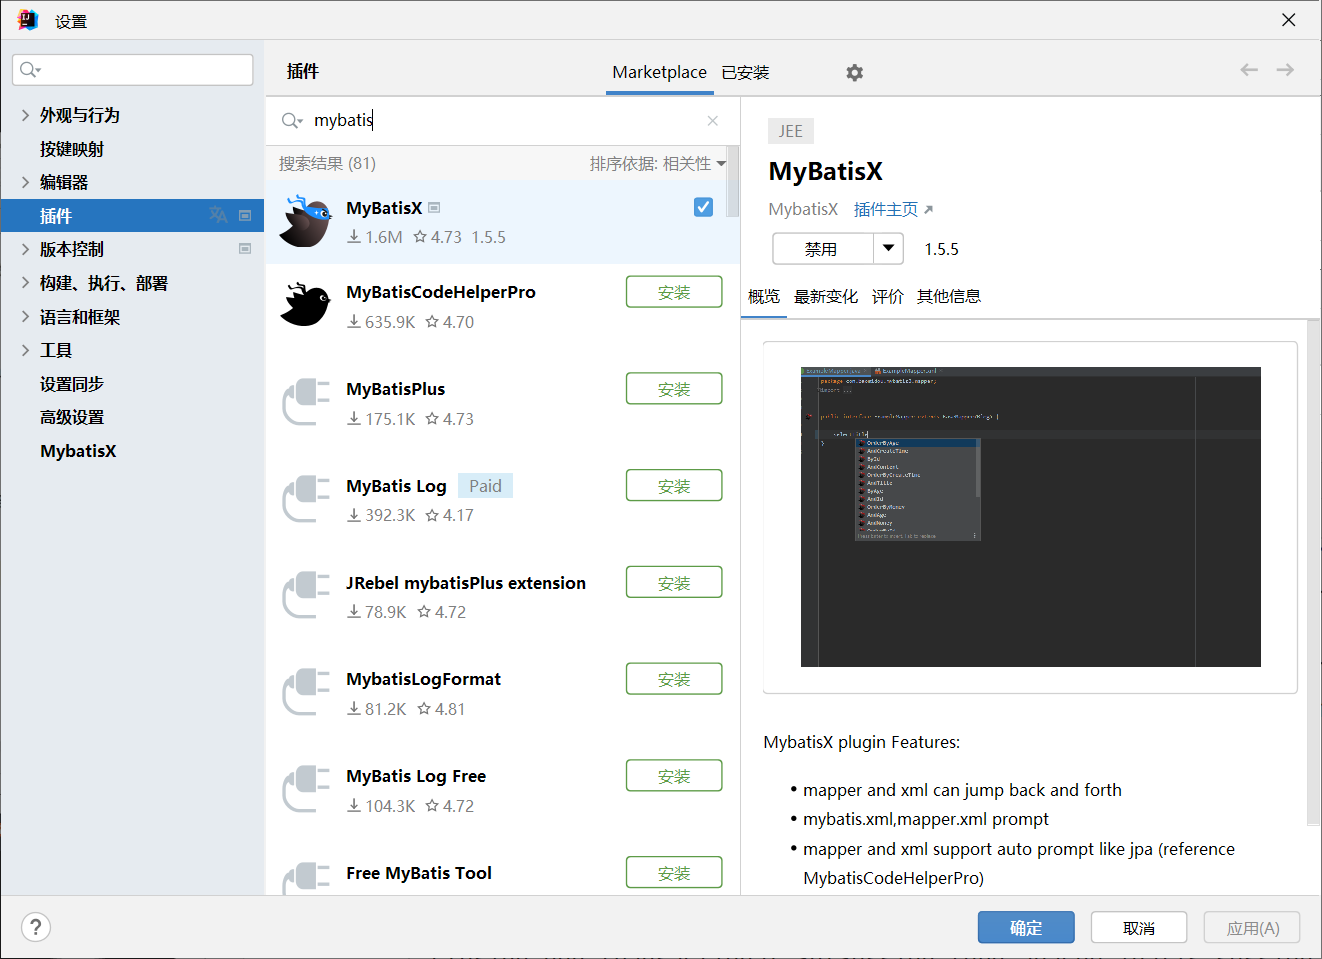1322x959 pixels.
Task: Select 设置同步 in settings tree
Action: (72, 384)
